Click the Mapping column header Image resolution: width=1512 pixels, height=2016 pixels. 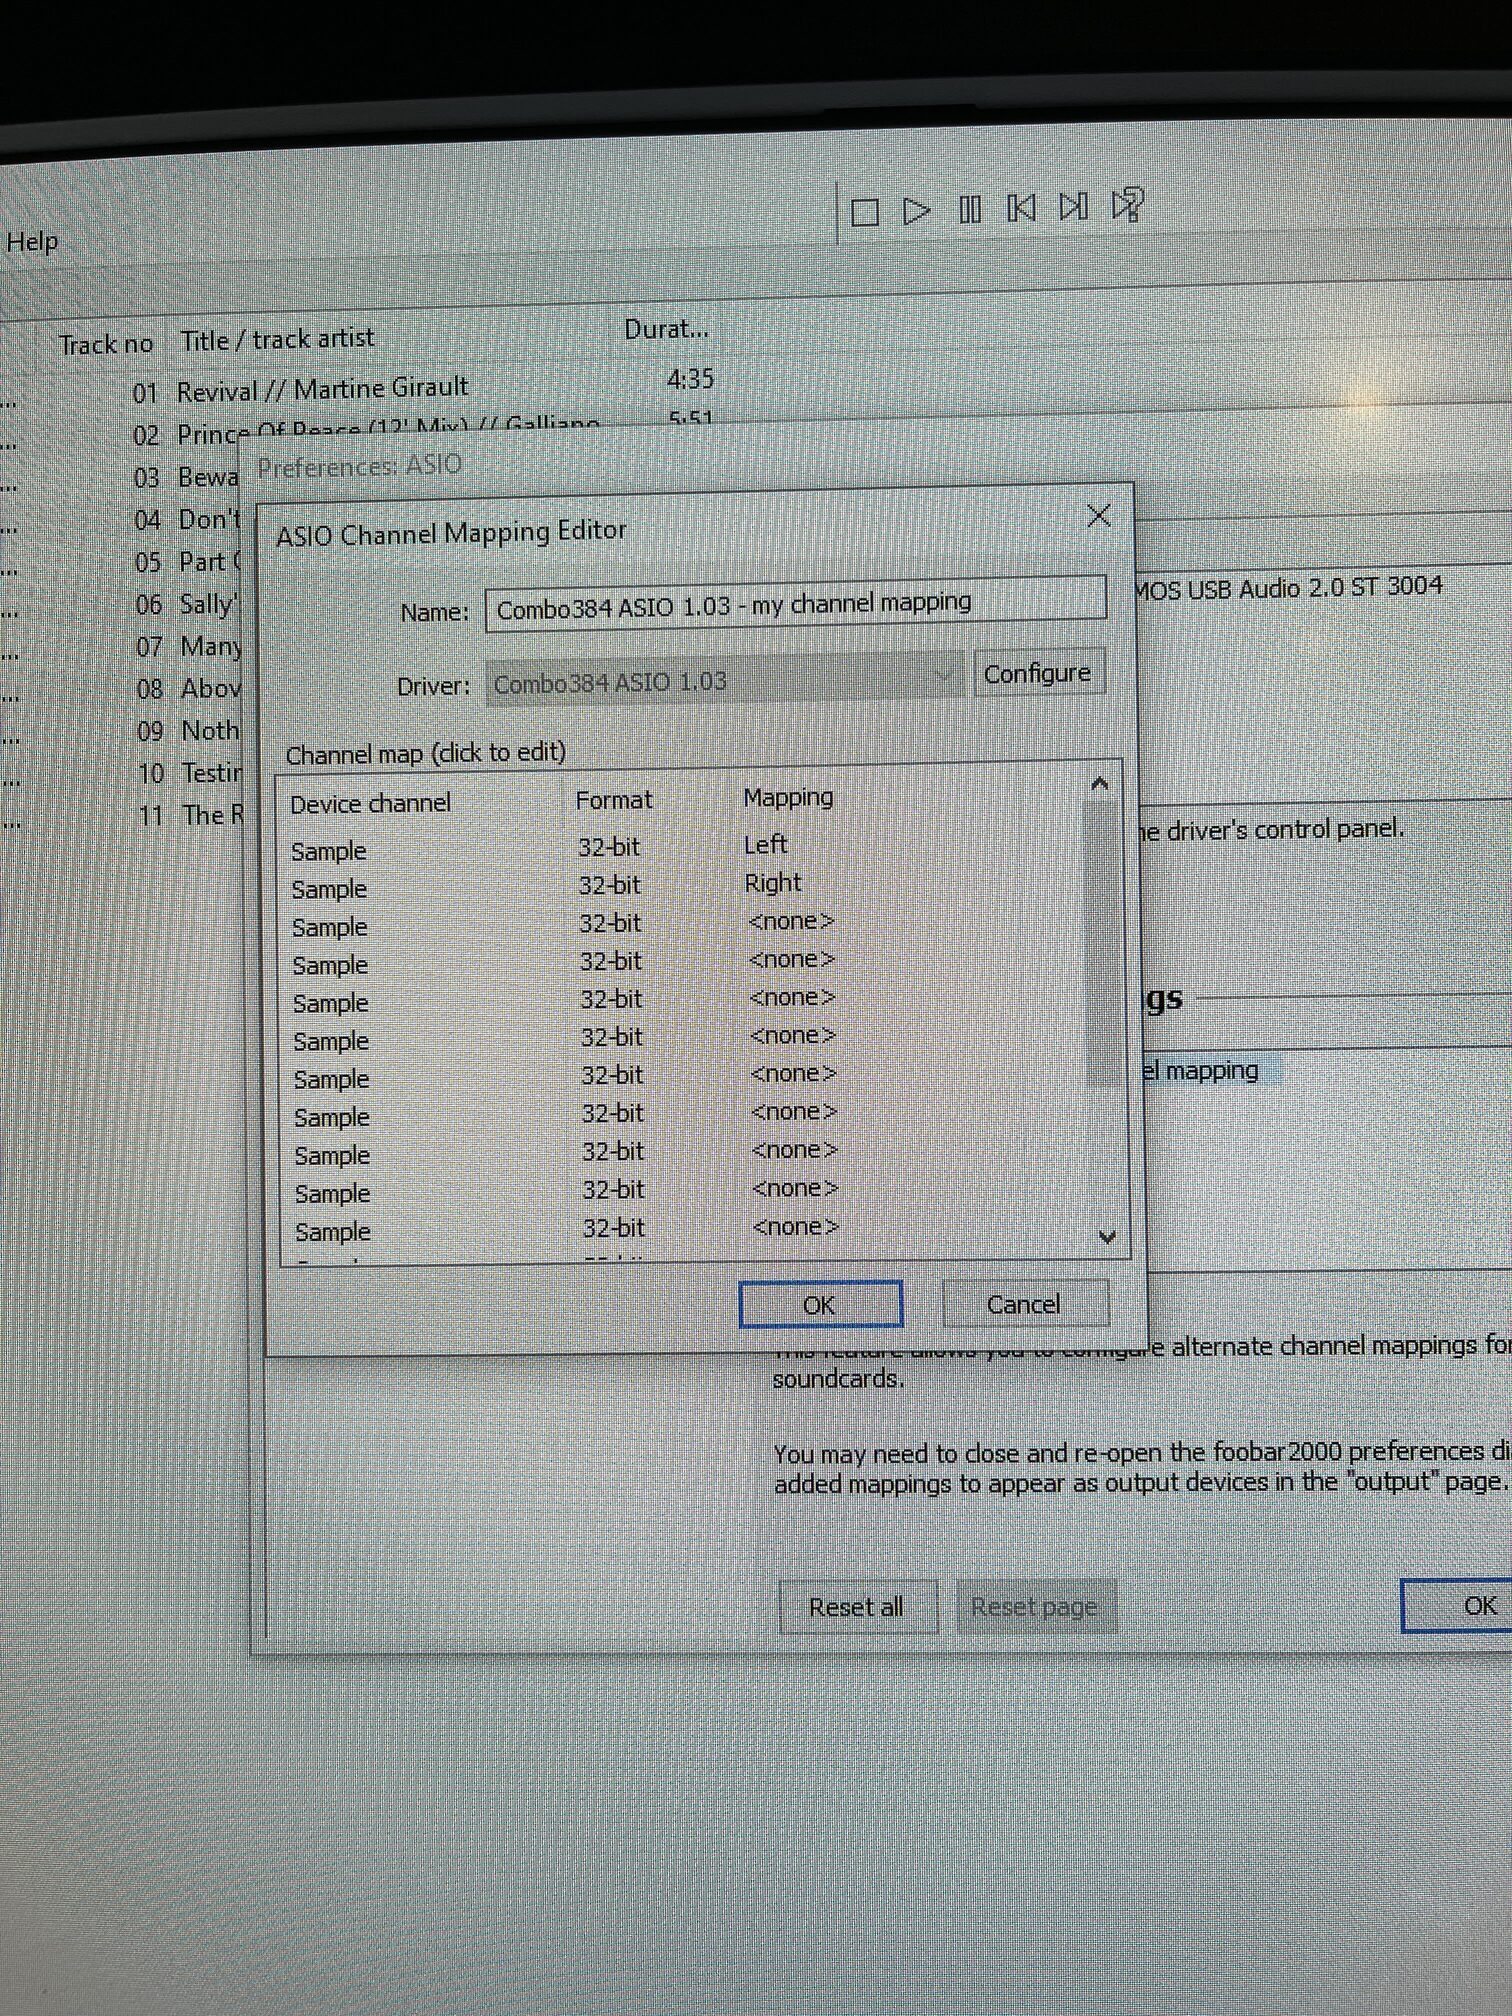pos(788,797)
